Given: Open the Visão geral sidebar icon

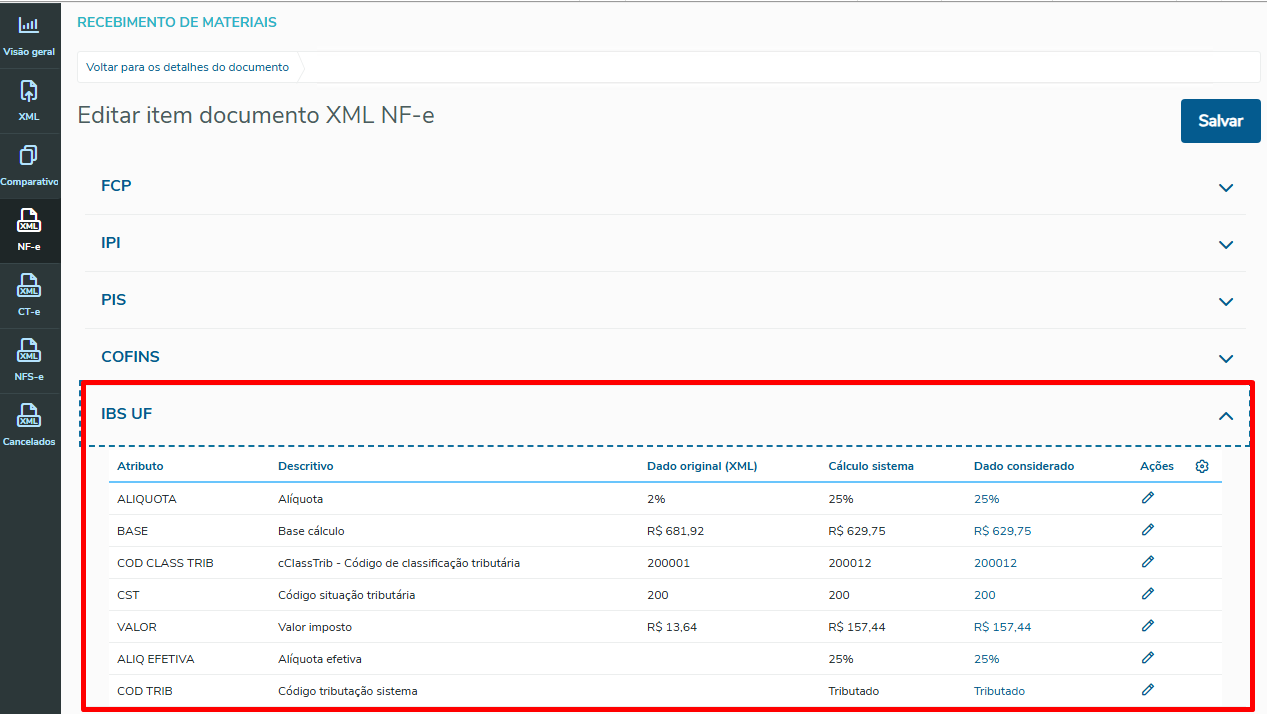Looking at the screenshot, I should point(29,35).
